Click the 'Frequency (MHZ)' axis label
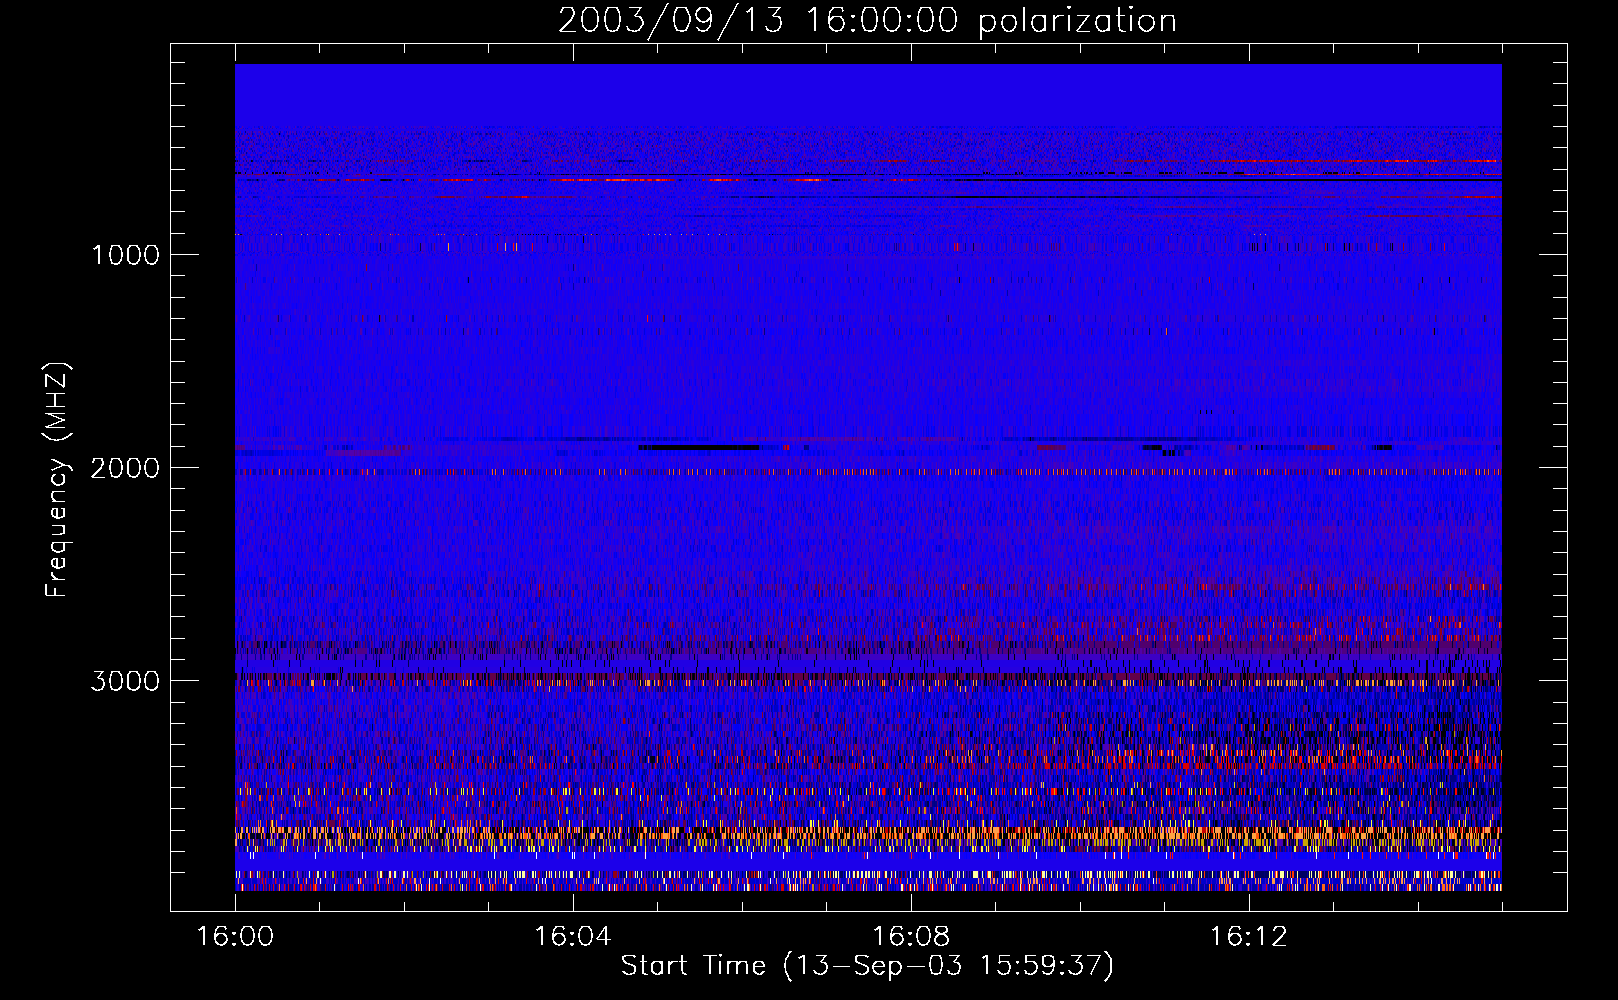This screenshot has width=1618, height=1000. 57,480
